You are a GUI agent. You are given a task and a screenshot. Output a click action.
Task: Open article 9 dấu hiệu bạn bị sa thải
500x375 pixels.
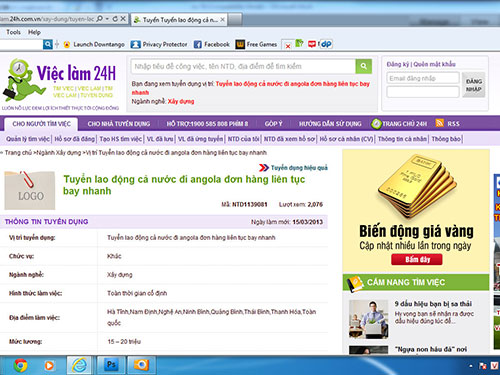(433, 304)
